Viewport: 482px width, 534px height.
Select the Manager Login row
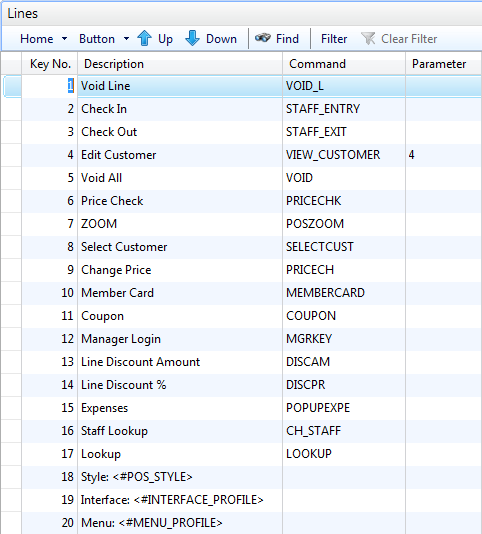(x=252, y=339)
